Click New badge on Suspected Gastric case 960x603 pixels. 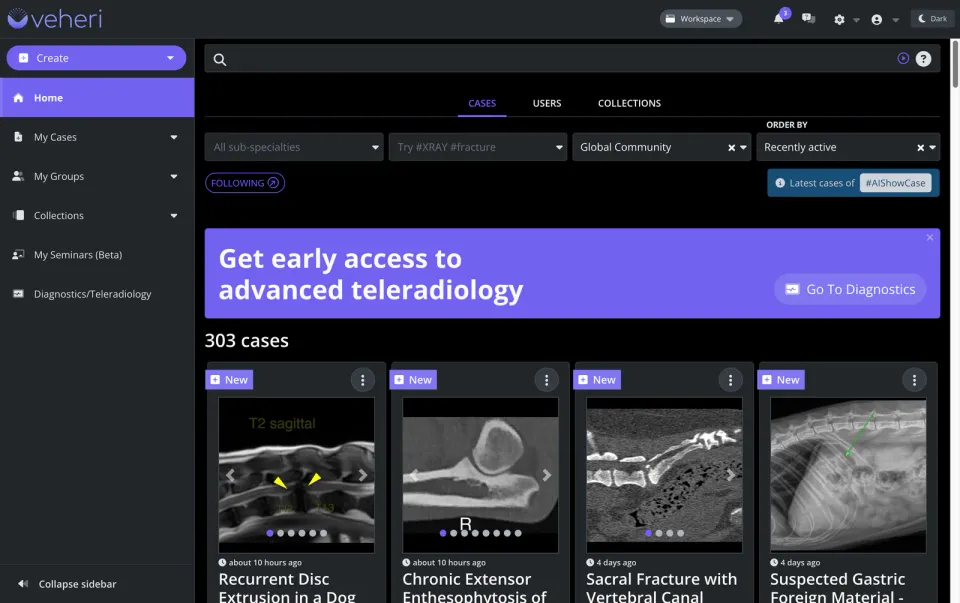(781, 380)
